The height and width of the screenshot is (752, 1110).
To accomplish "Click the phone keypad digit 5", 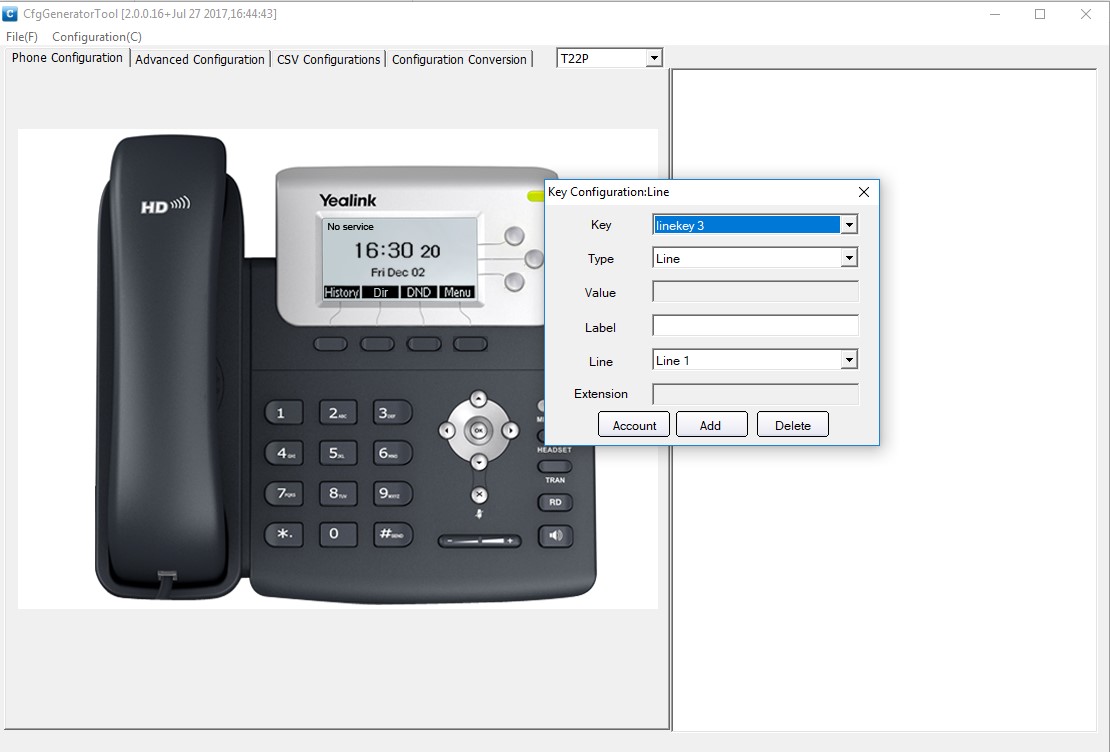I will point(338,453).
